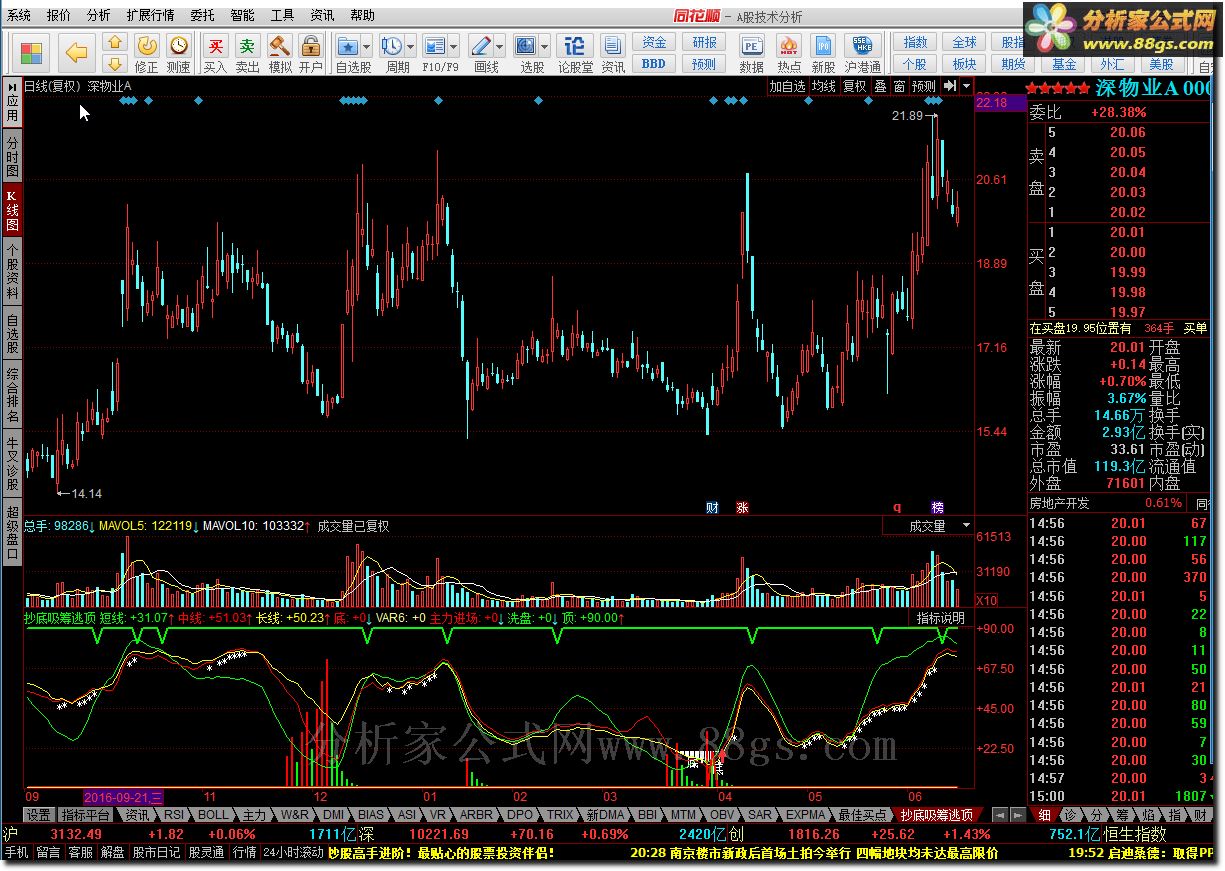Click the 资金 button
The width and height of the screenshot is (1225, 871).
tap(654, 43)
